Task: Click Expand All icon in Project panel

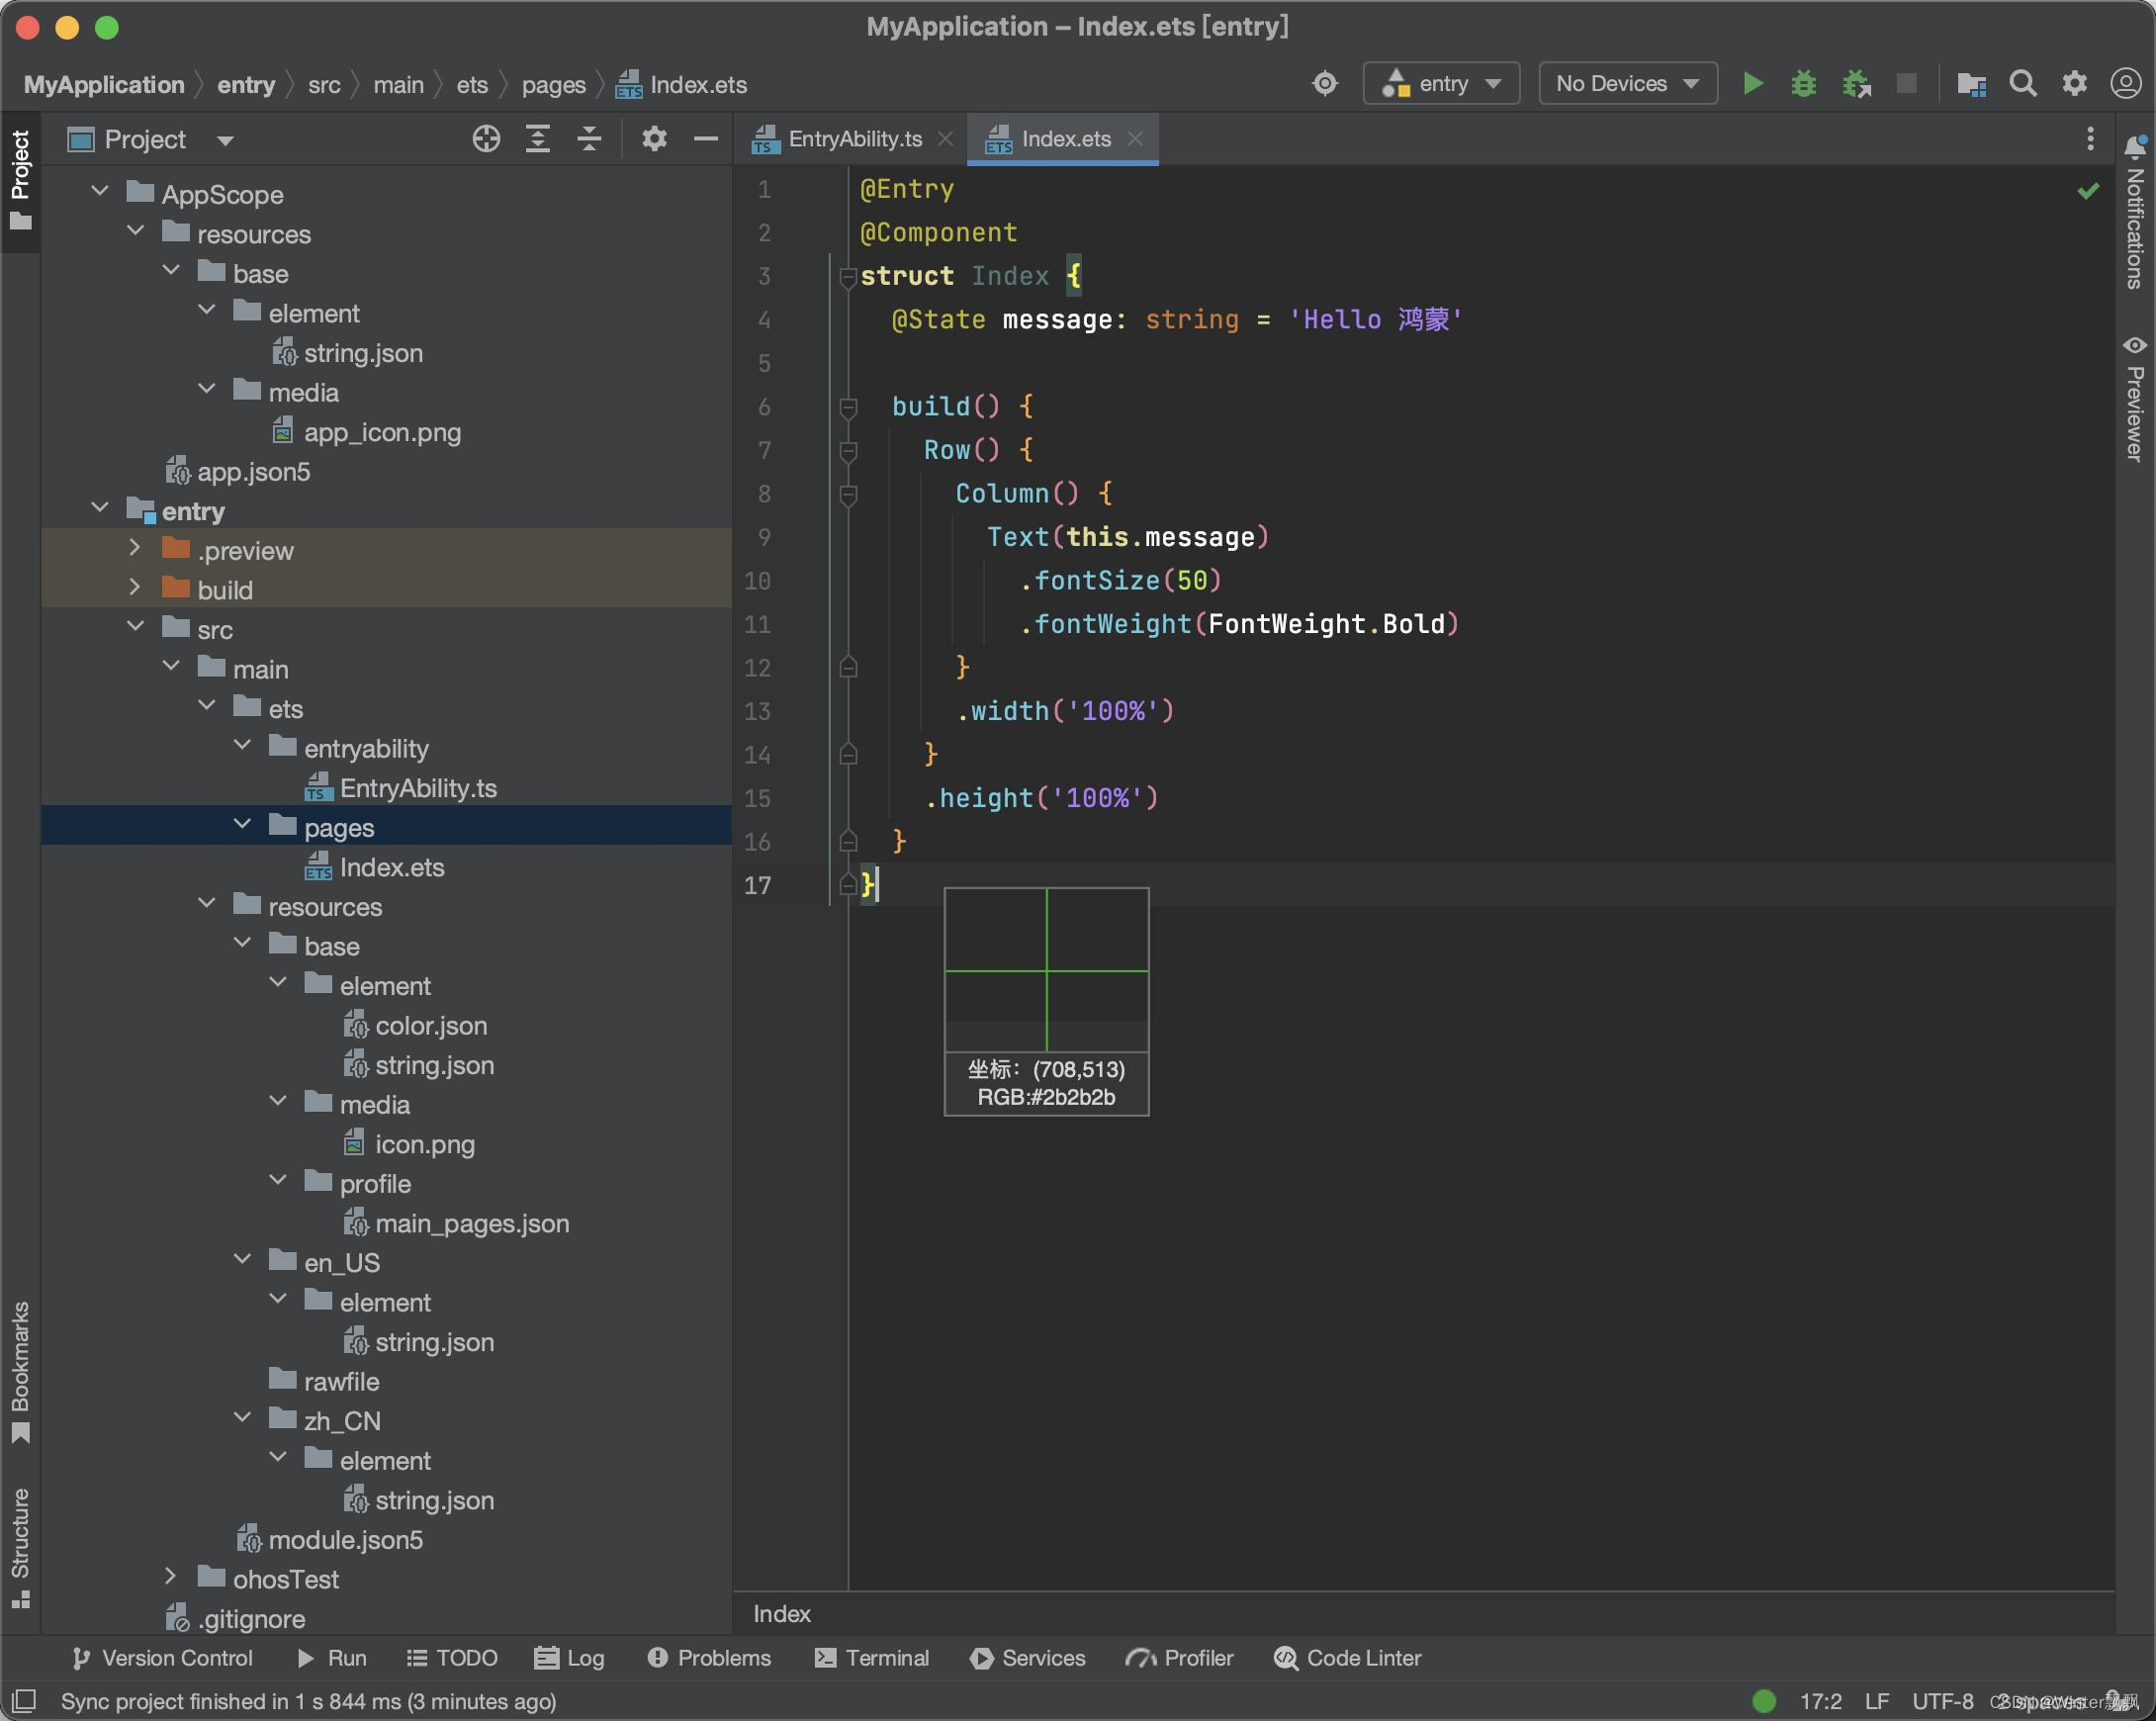Action: (538, 139)
